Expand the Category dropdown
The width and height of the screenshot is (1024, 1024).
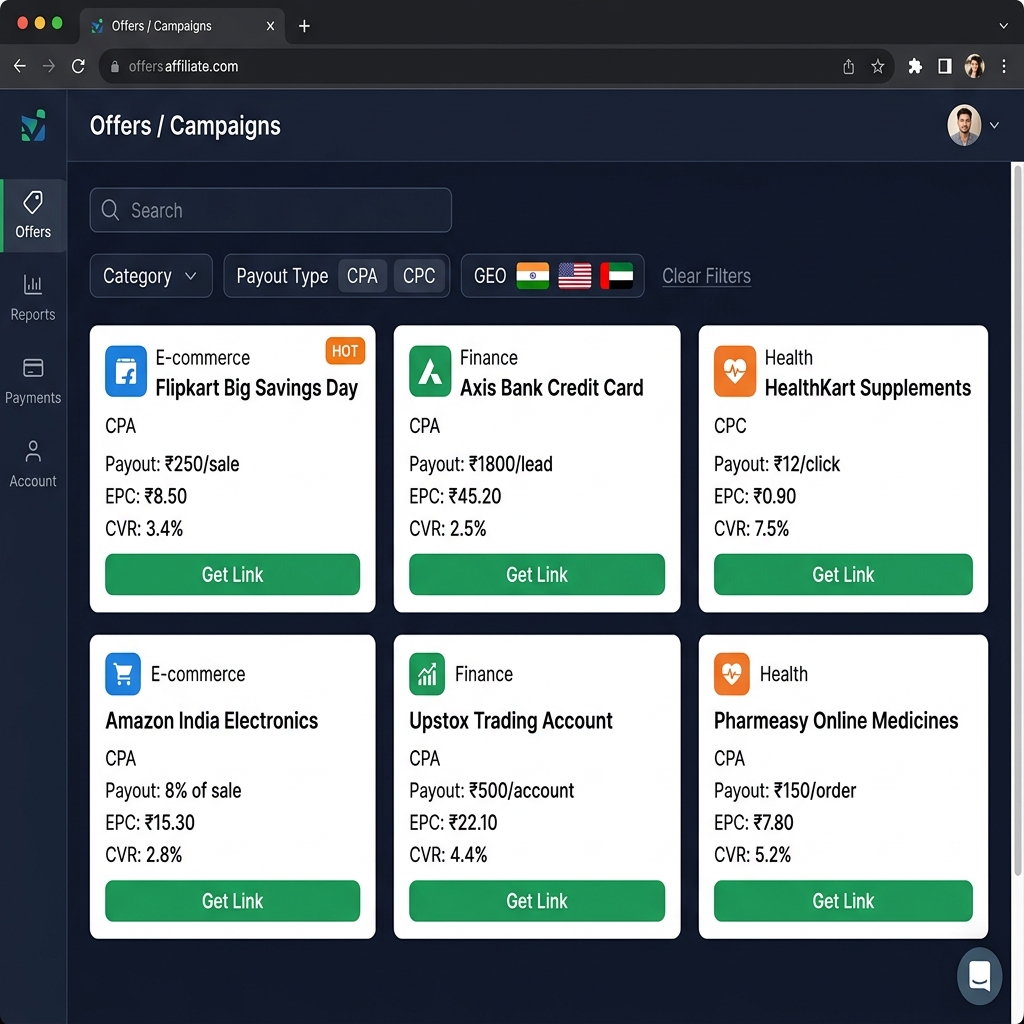(151, 276)
